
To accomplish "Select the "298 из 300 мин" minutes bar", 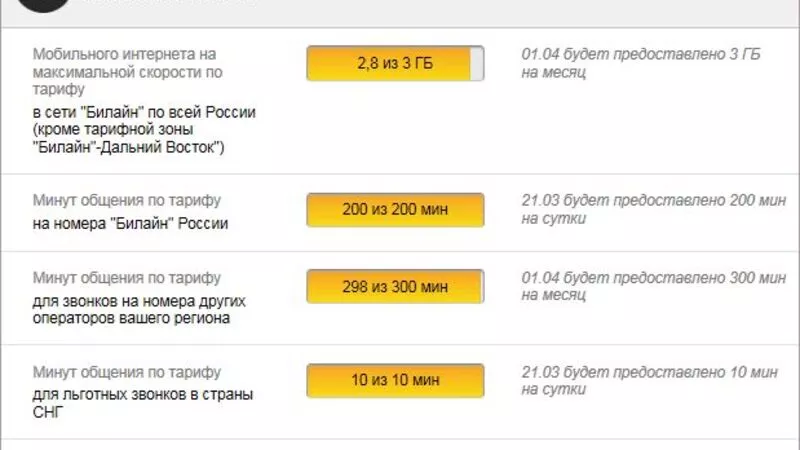I will 394,288.
